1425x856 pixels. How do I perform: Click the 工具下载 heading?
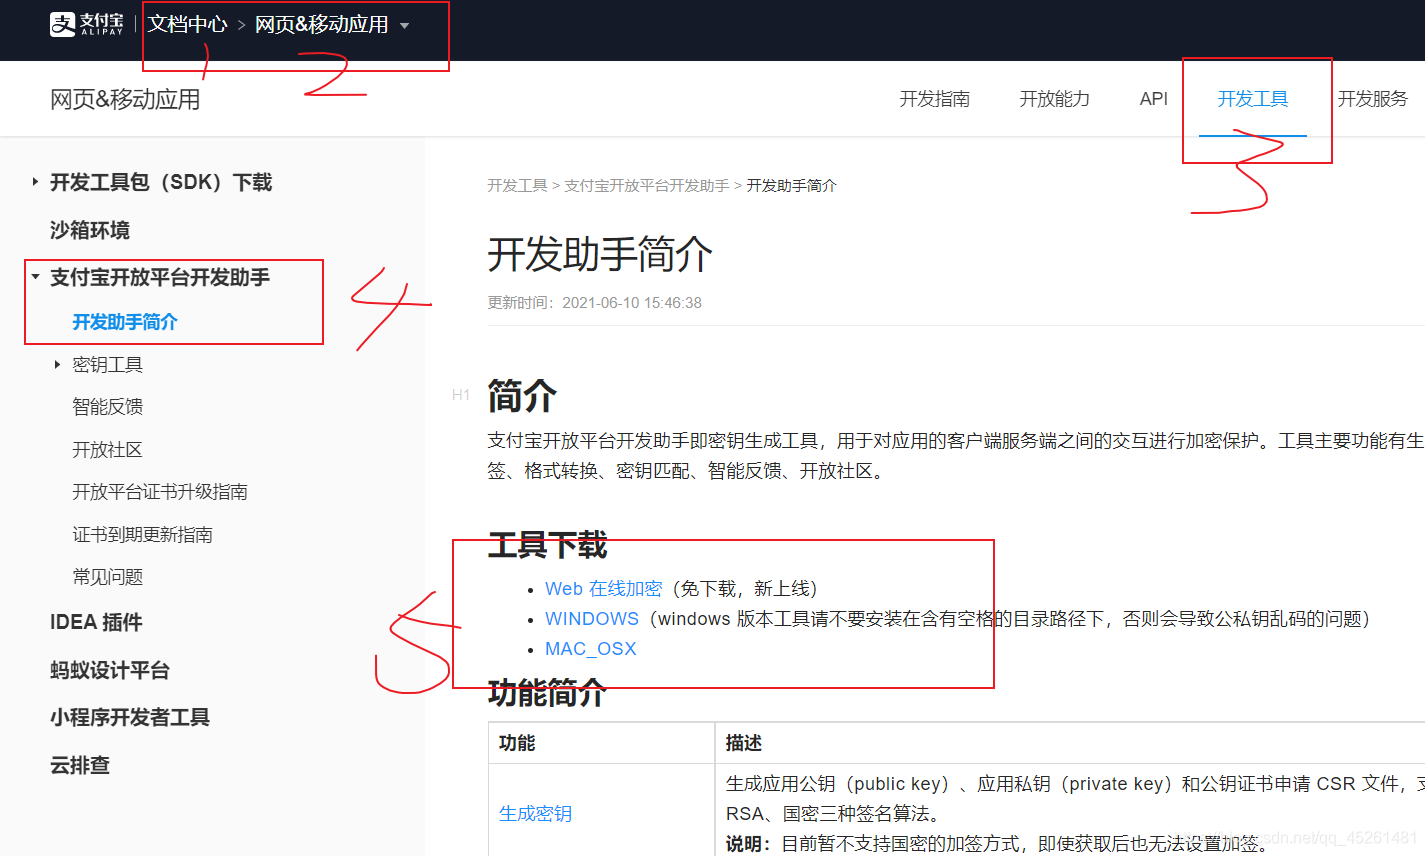coord(547,545)
